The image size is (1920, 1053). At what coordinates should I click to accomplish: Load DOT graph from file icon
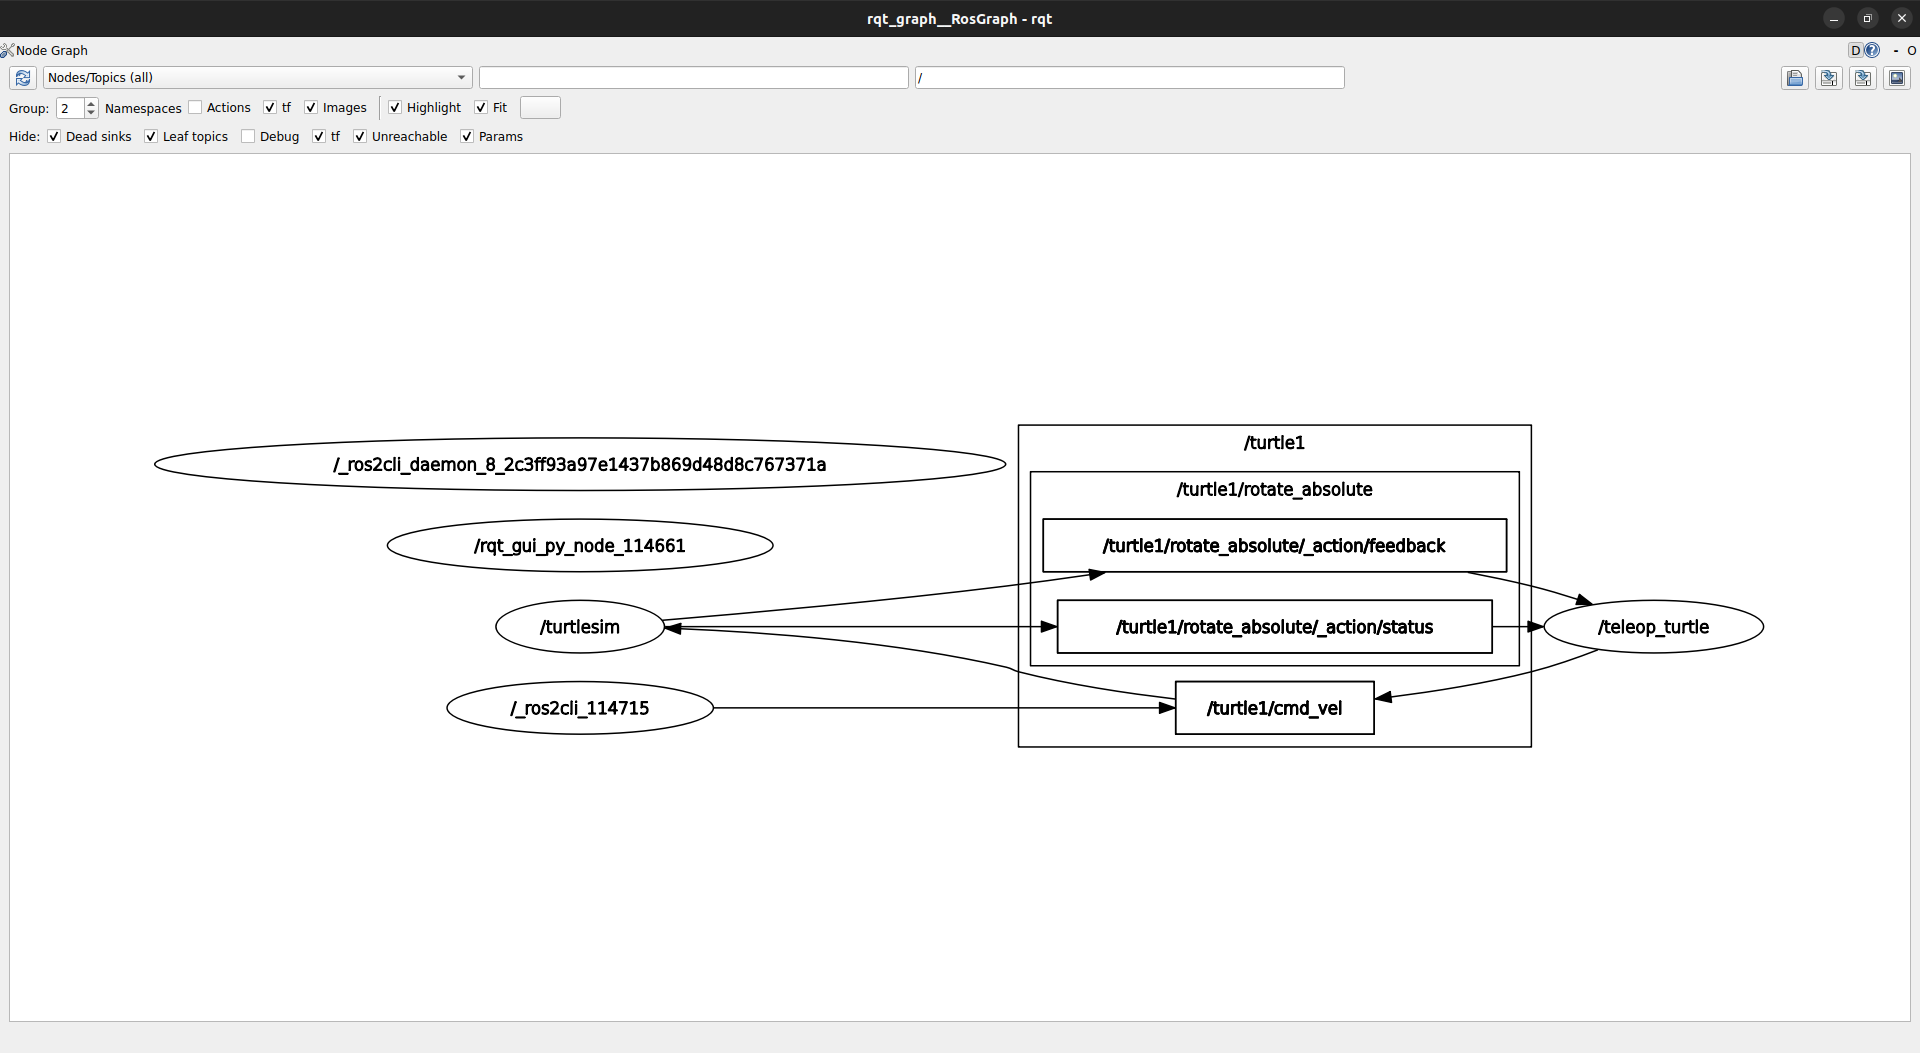tap(1795, 78)
